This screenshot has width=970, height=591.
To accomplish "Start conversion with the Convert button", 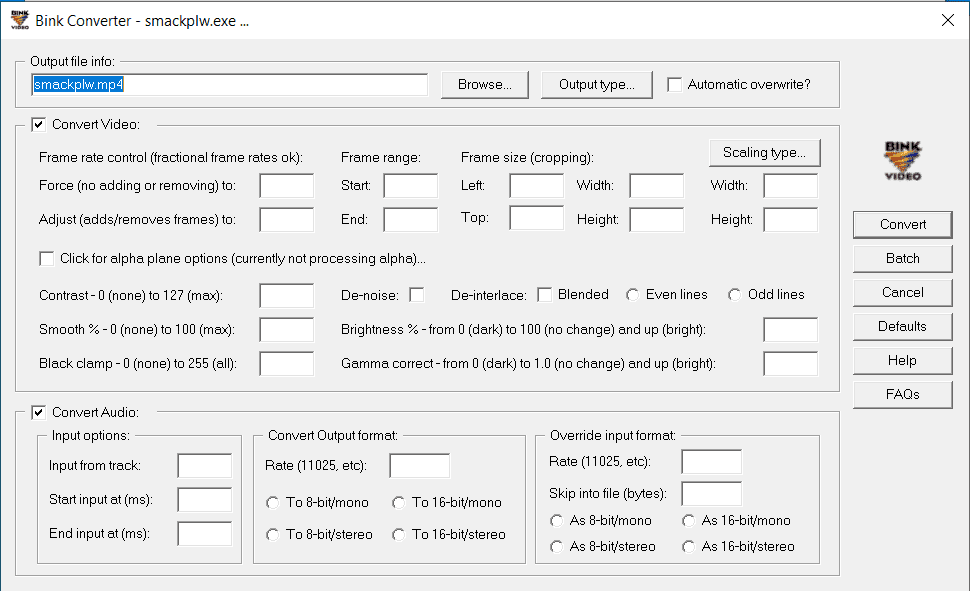I will 903,225.
